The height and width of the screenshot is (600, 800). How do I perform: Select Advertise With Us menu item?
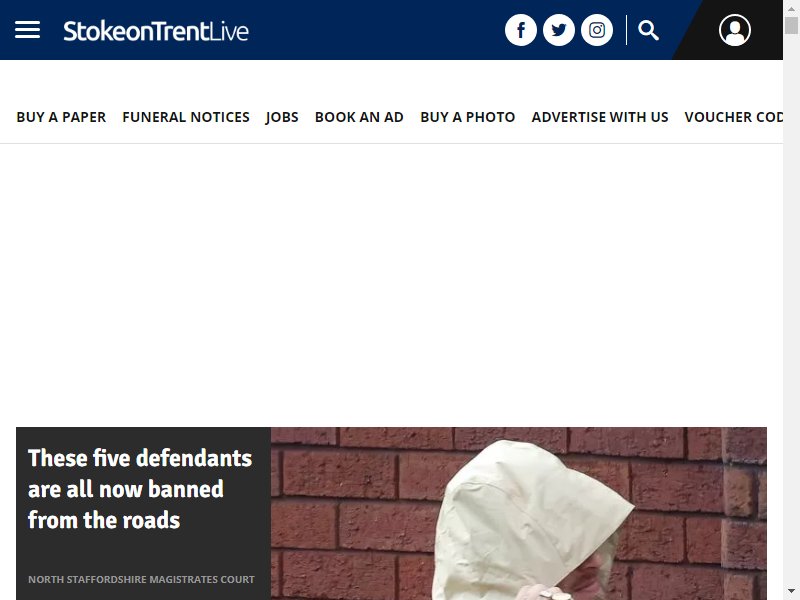click(599, 117)
